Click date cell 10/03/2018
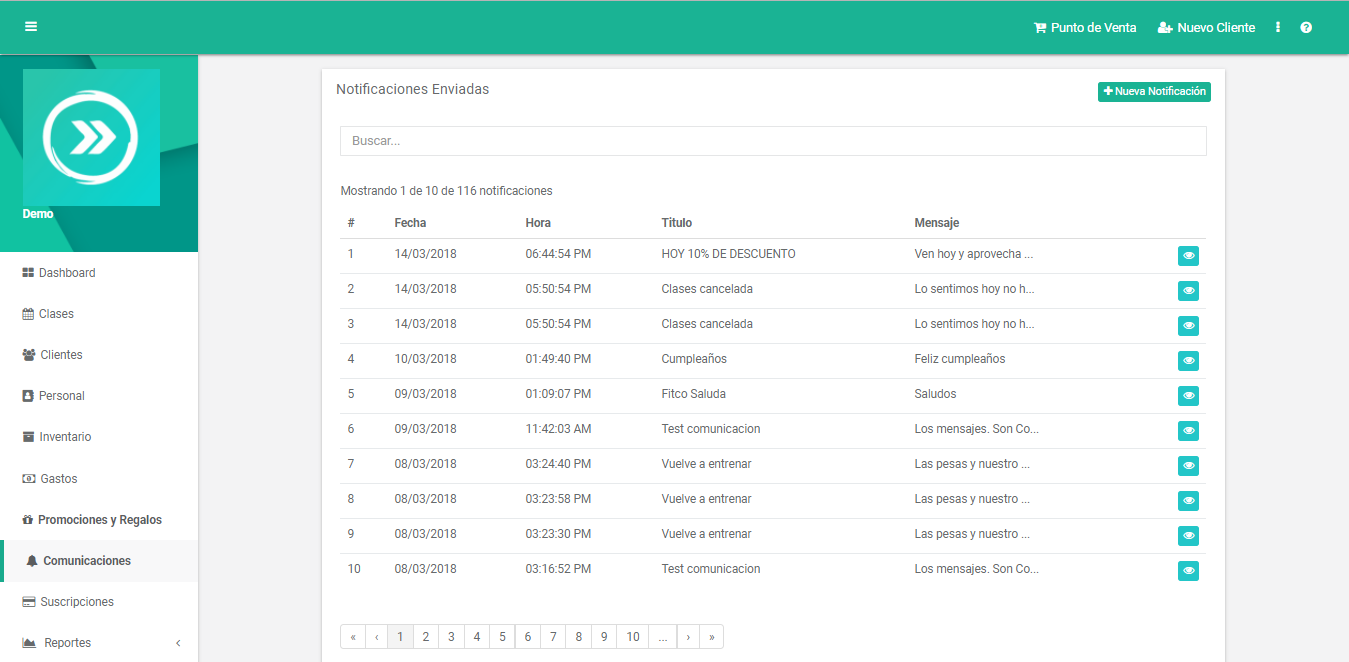1349x662 pixels. [x=425, y=359]
